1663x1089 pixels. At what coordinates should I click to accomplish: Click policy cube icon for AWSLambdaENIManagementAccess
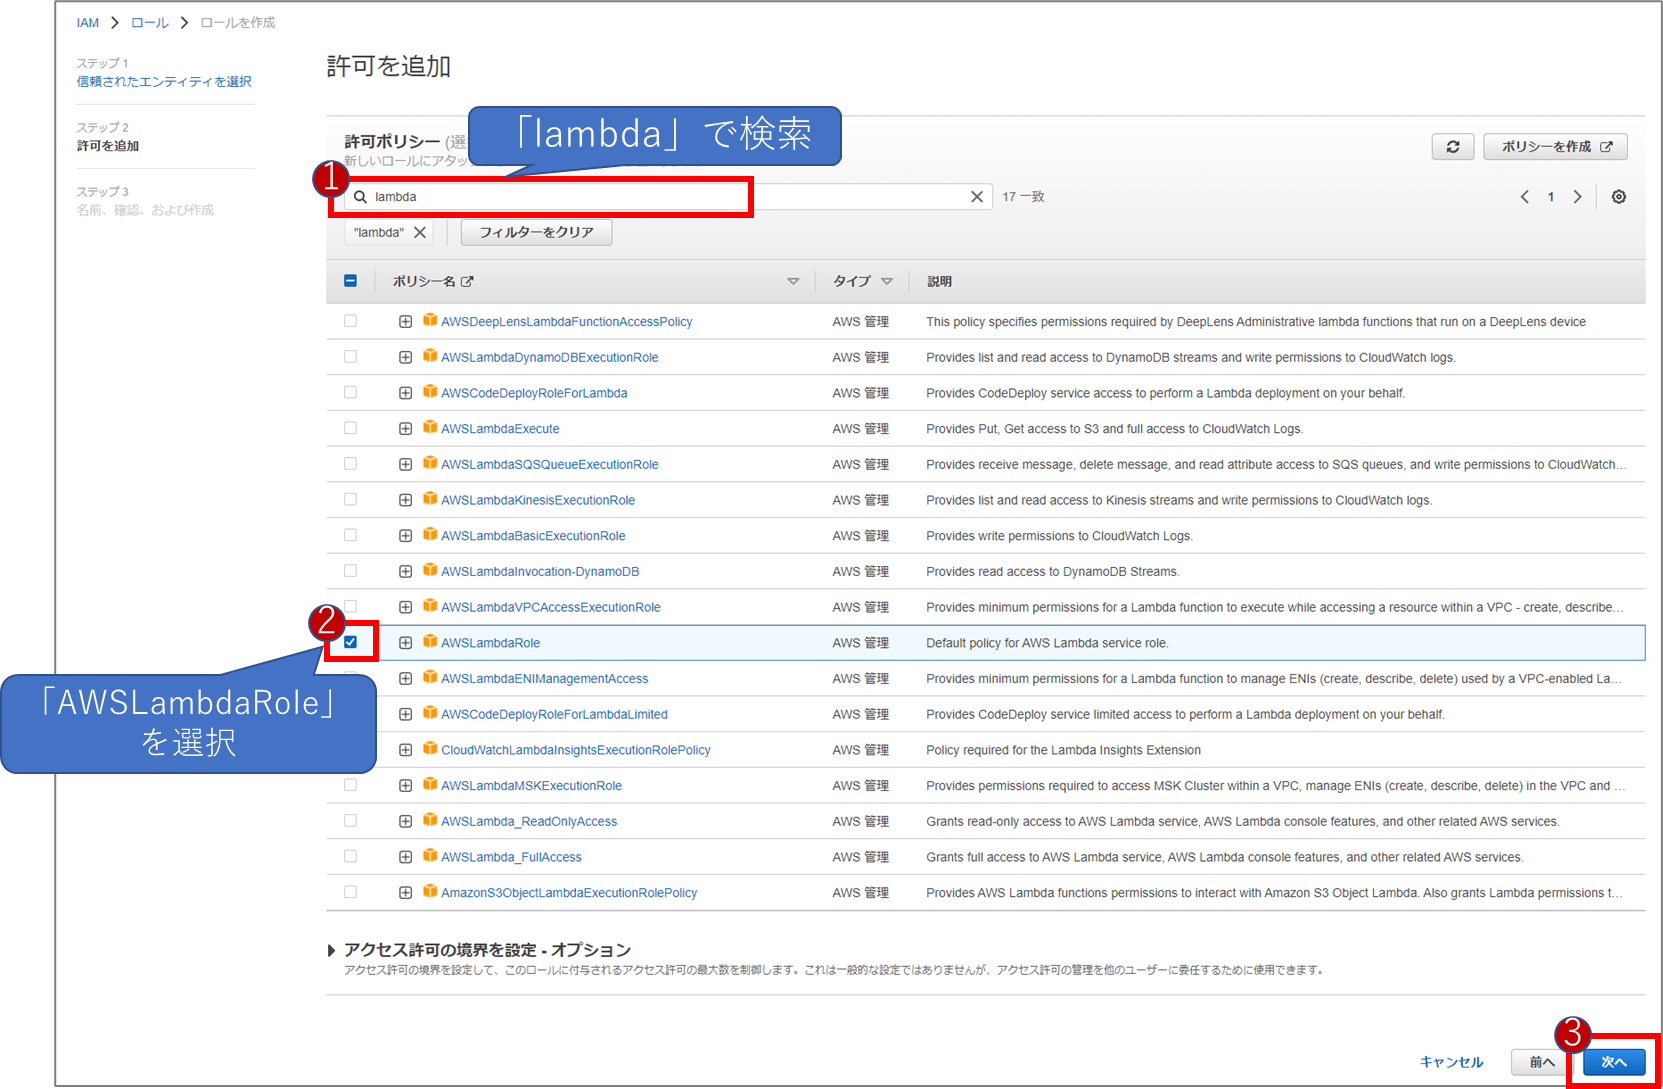click(x=430, y=677)
